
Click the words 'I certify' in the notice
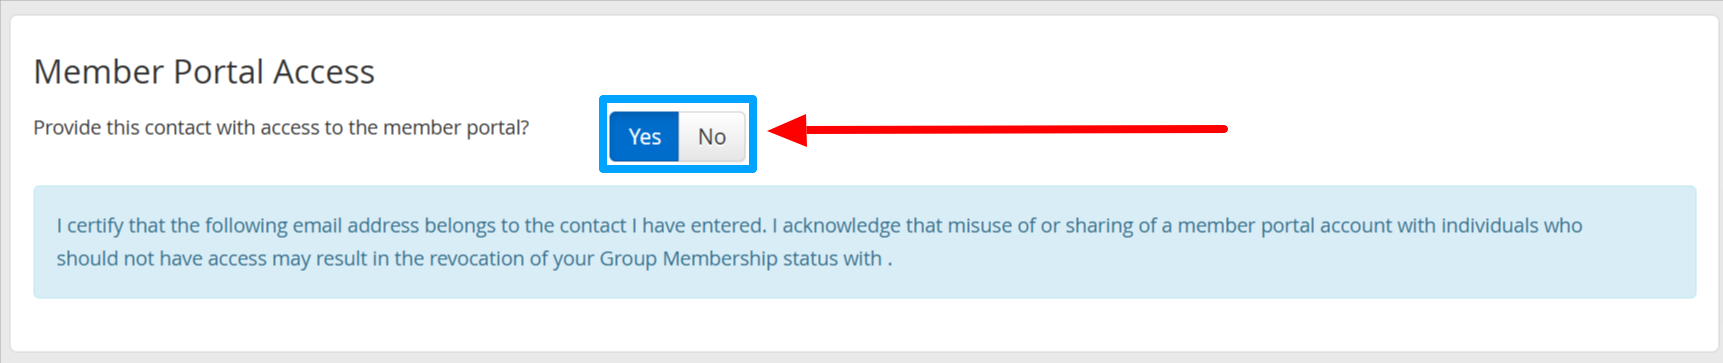click(x=89, y=226)
